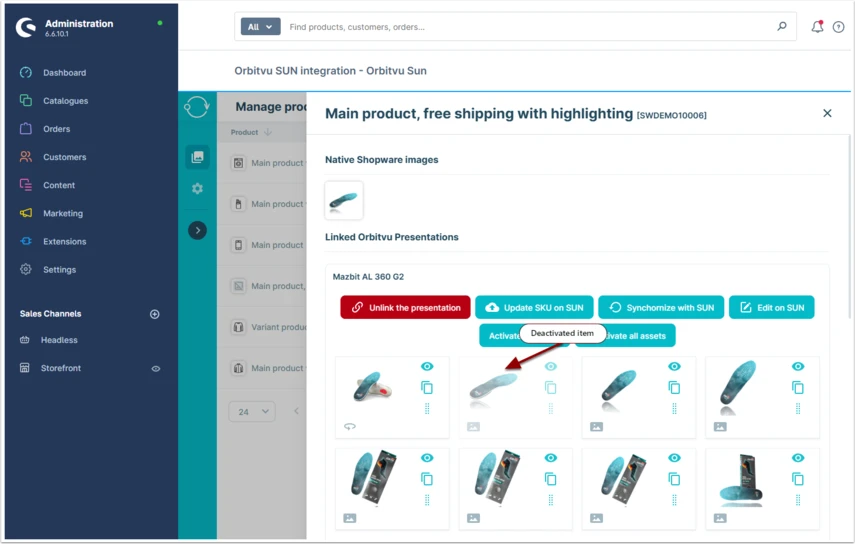The width and height of the screenshot is (855, 544).
Task: Click the search magnifier icon
Action: point(782,26)
